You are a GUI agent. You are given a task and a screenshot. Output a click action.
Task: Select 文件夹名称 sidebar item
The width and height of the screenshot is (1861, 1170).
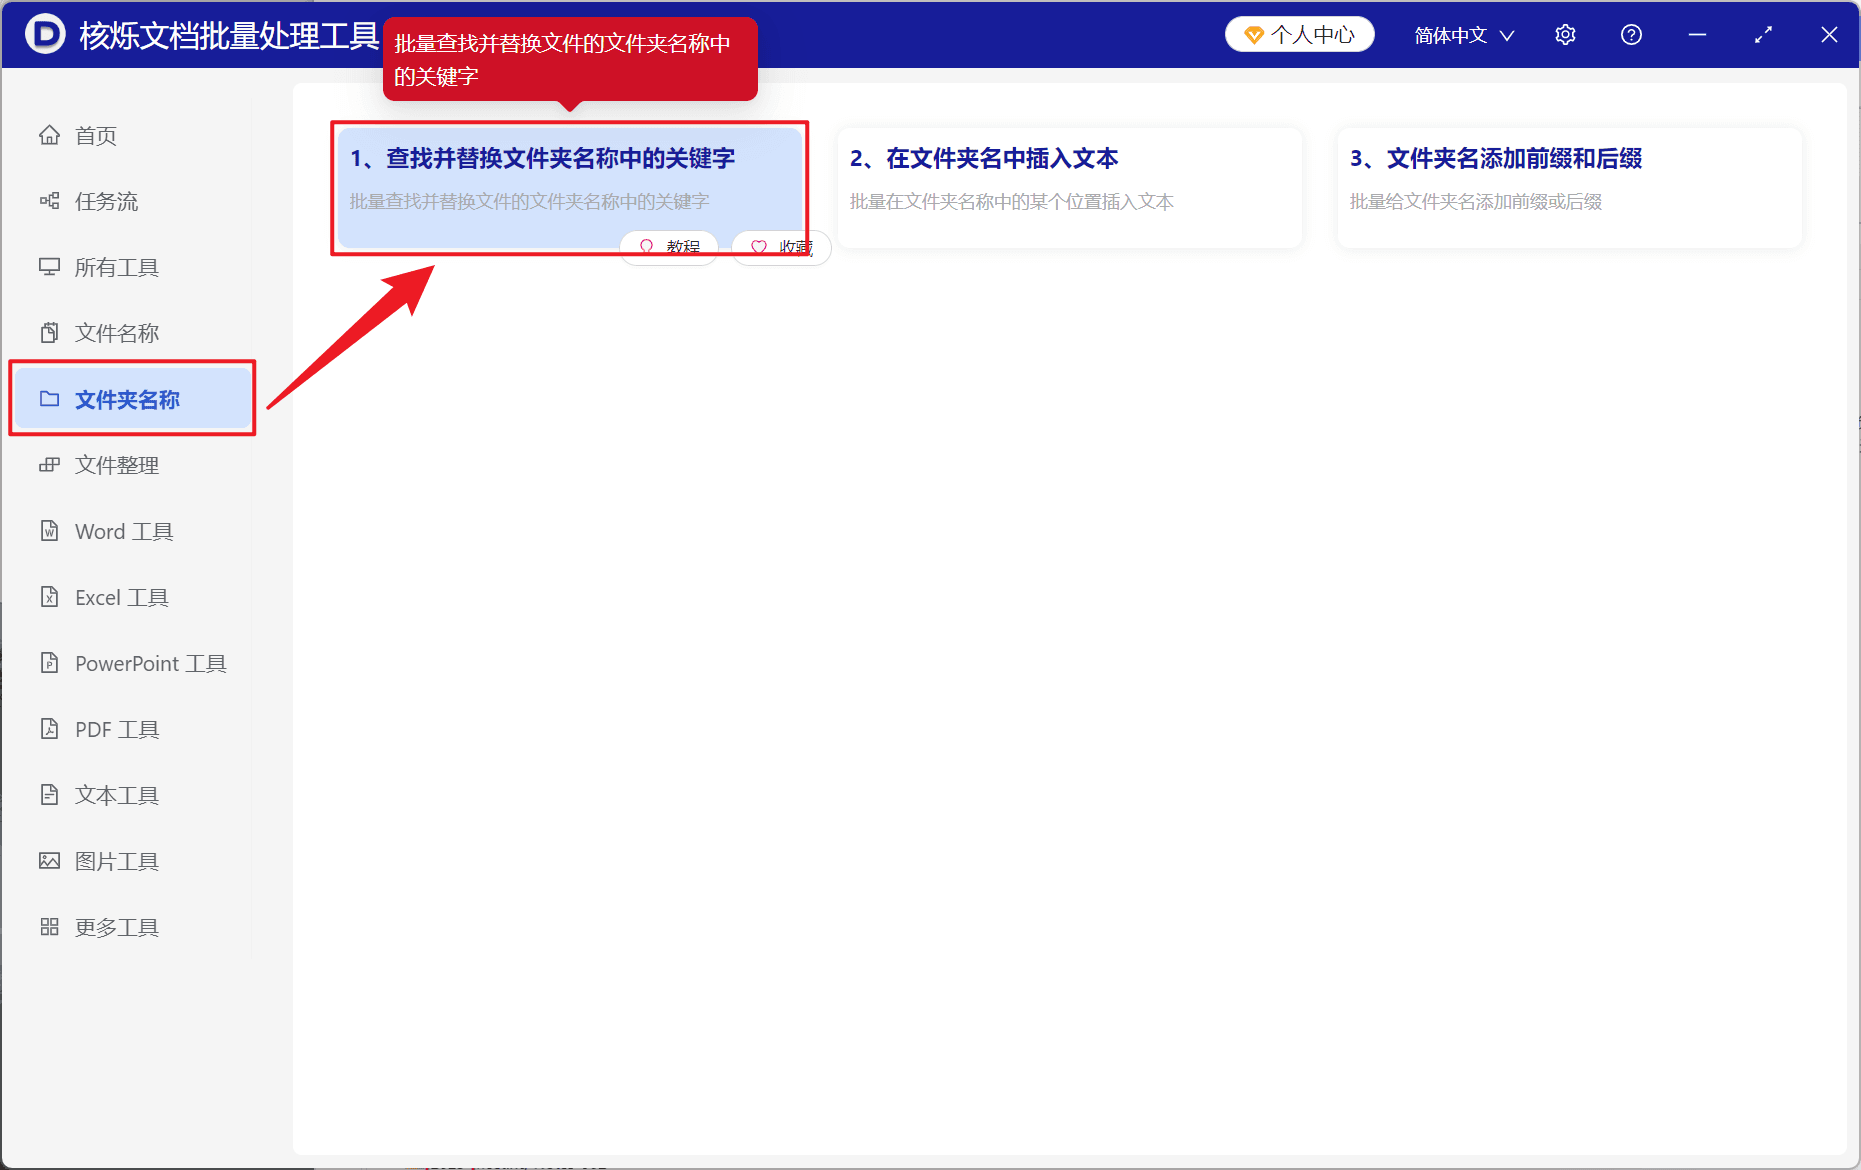[132, 399]
